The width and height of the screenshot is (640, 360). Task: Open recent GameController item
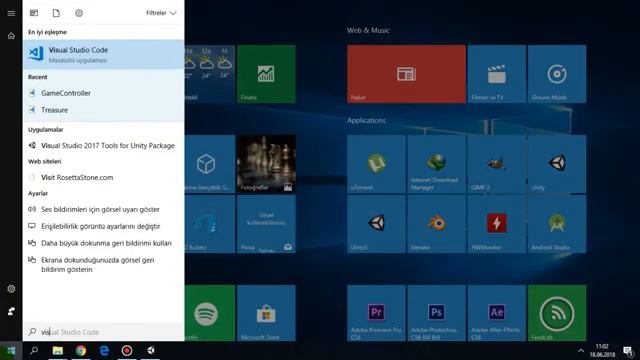coord(104,93)
